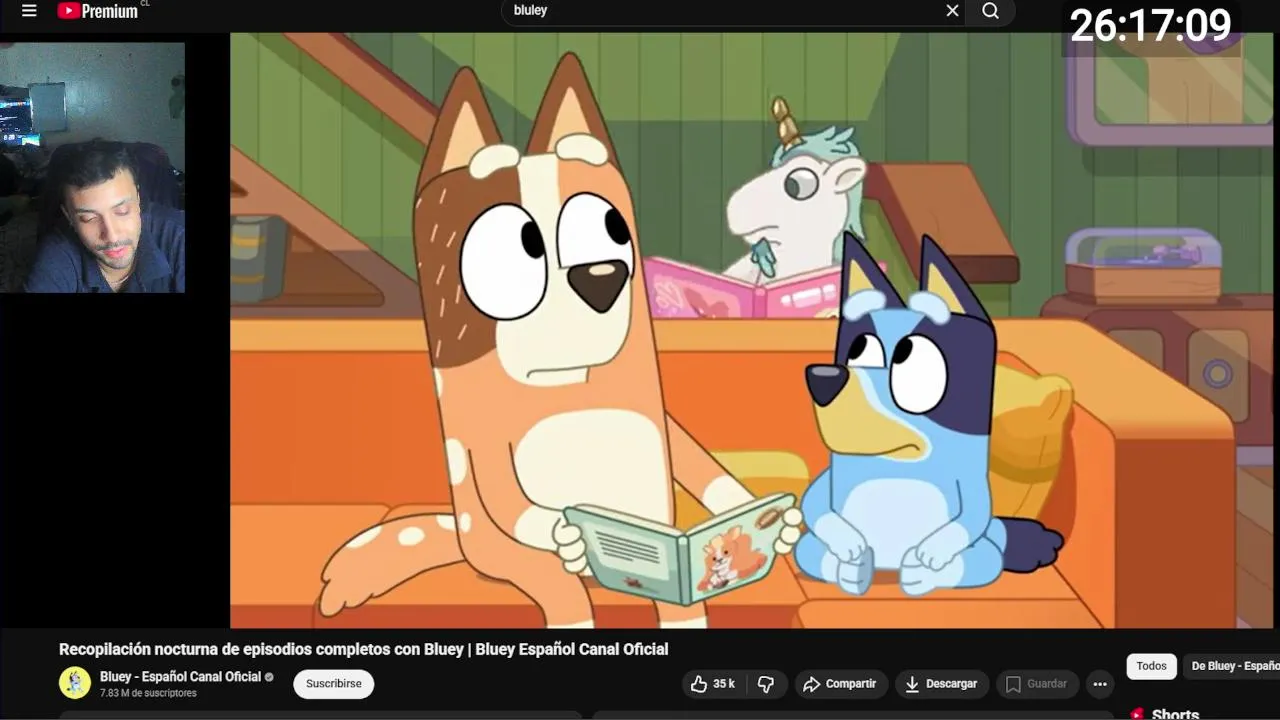1280x720 pixels.
Task: Like the video with 35 k likes
Action: 713,684
